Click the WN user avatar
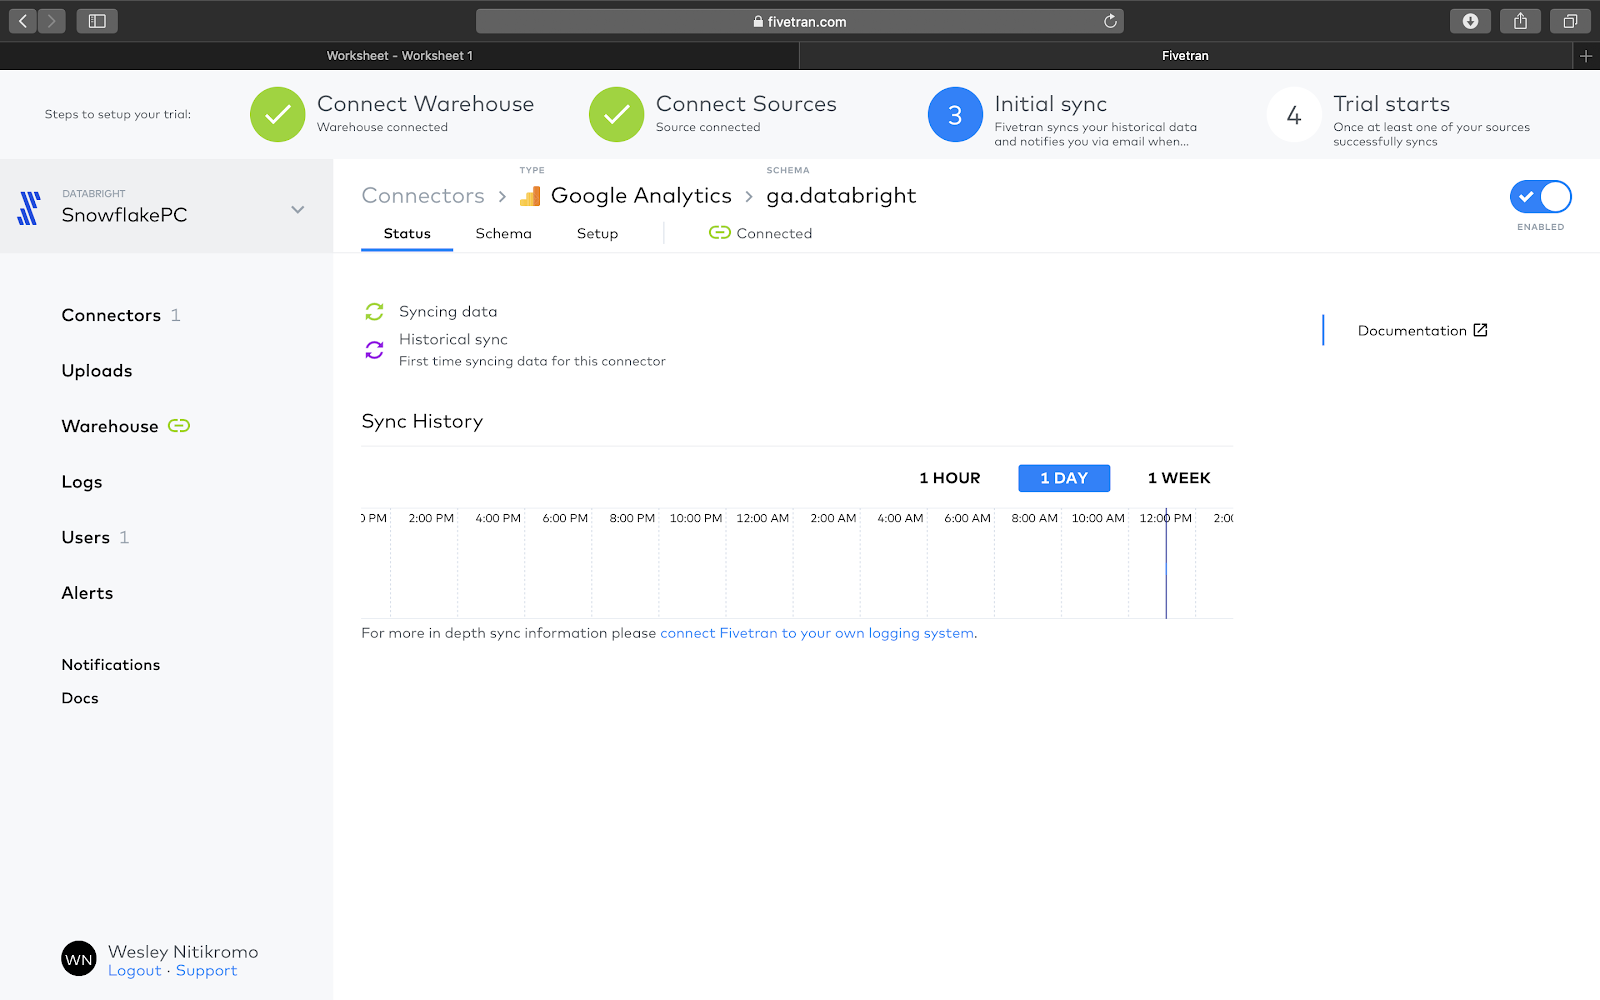 (x=79, y=959)
